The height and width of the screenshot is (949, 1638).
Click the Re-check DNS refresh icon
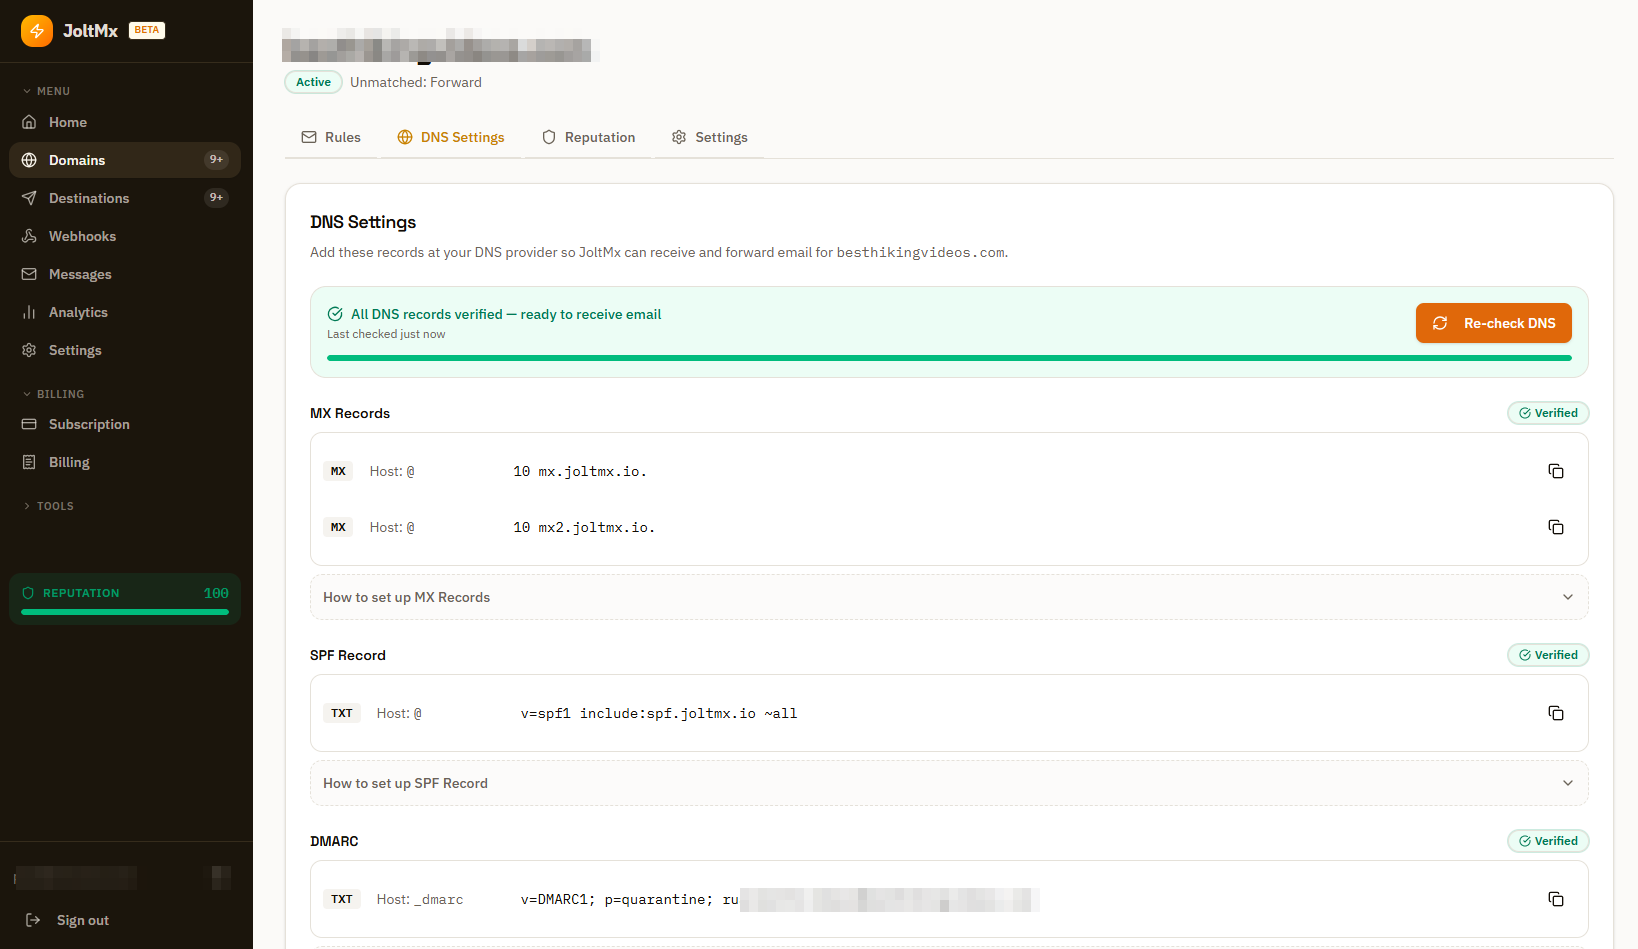click(x=1440, y=323)
